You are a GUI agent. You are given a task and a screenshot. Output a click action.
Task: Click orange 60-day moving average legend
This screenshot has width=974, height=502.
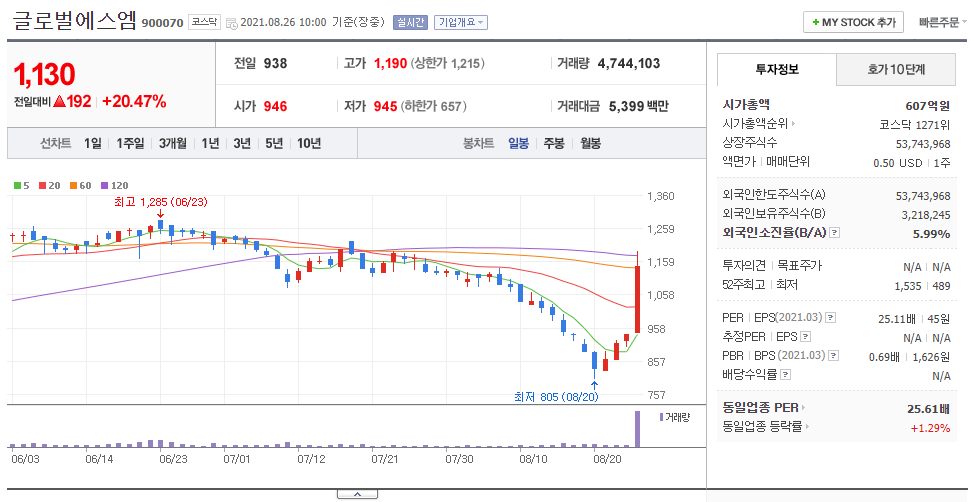pos(80,185)
